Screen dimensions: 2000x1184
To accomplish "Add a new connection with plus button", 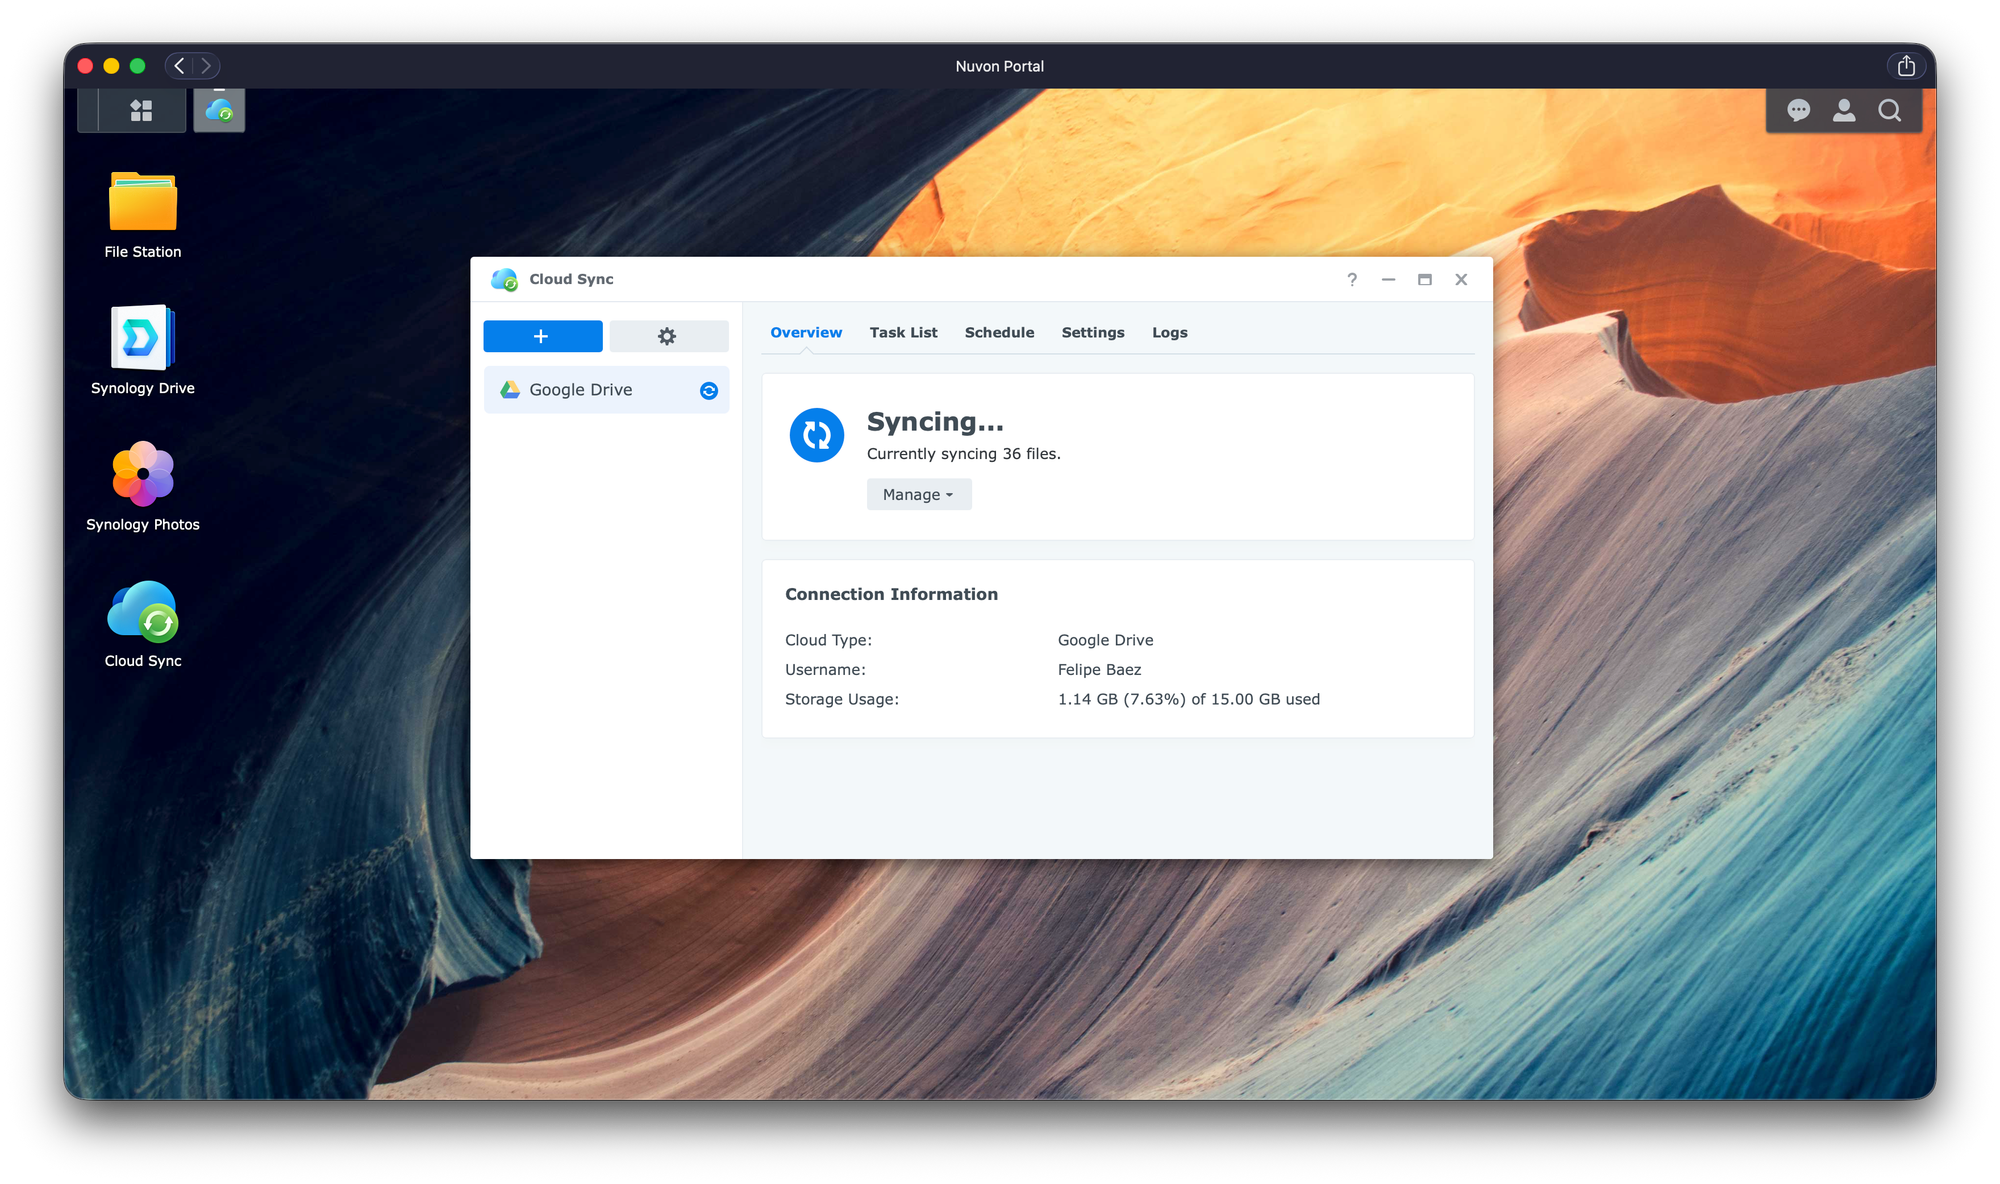I will click(x=542, y=336).
